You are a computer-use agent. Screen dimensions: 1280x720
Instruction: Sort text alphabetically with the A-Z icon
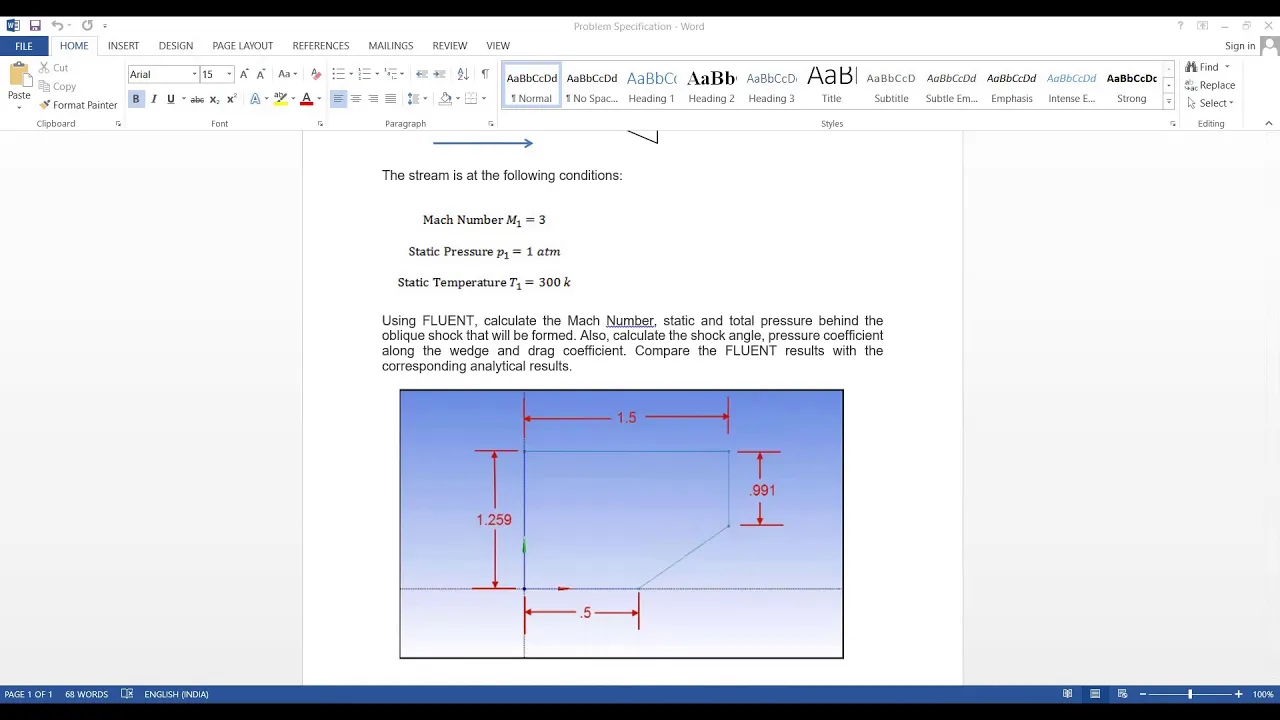click(463, 74)
